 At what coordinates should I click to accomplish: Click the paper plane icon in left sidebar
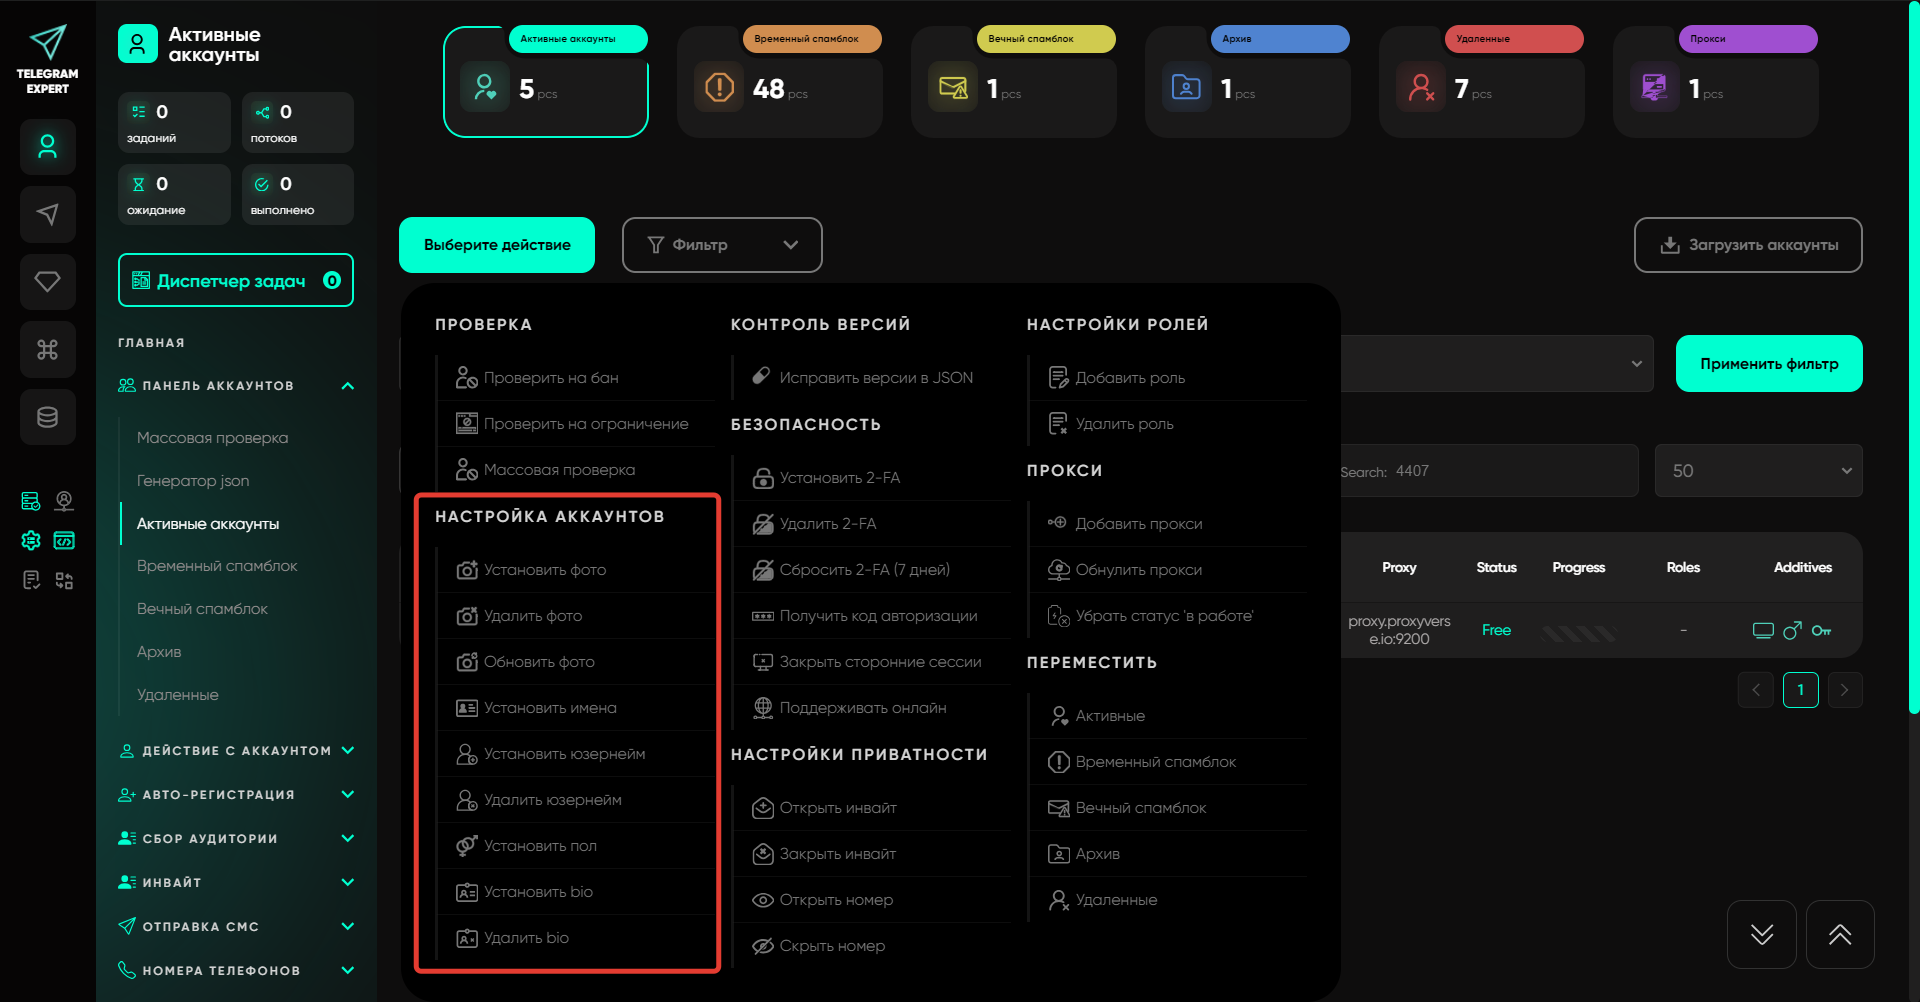click(47, 214)
